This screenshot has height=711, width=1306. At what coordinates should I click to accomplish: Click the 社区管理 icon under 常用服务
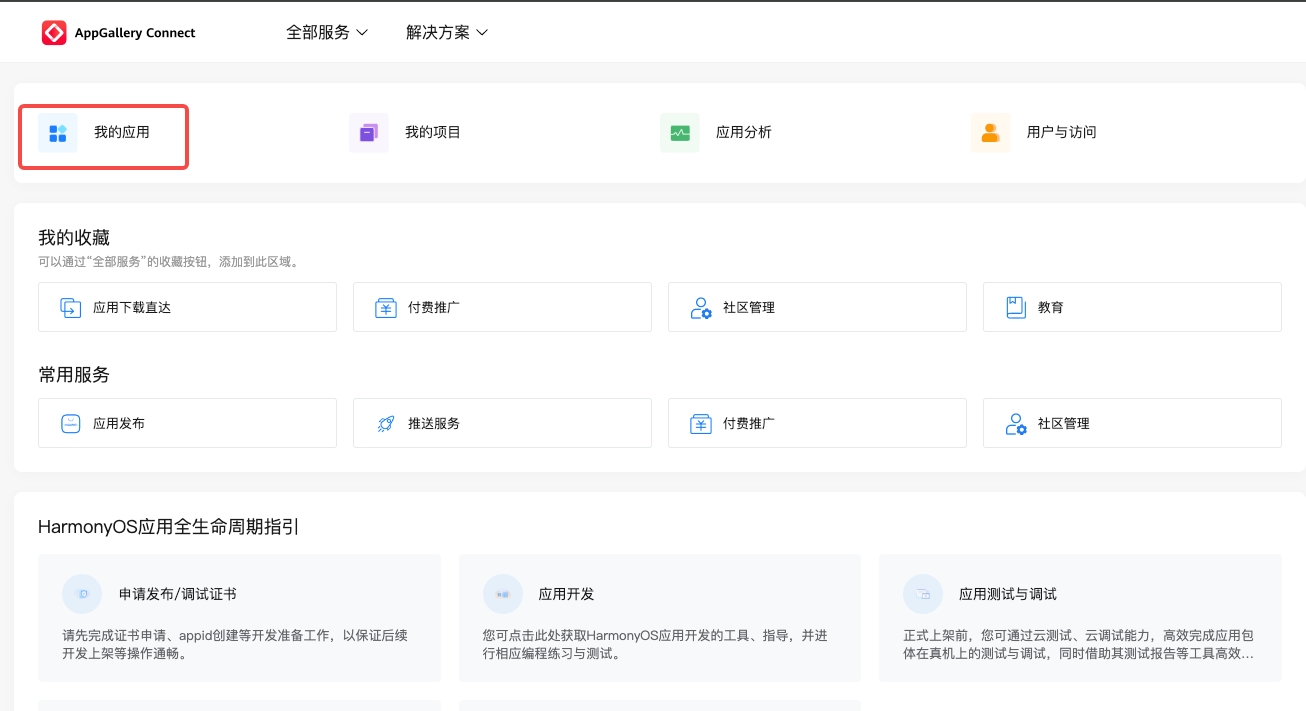point(1016,423)
